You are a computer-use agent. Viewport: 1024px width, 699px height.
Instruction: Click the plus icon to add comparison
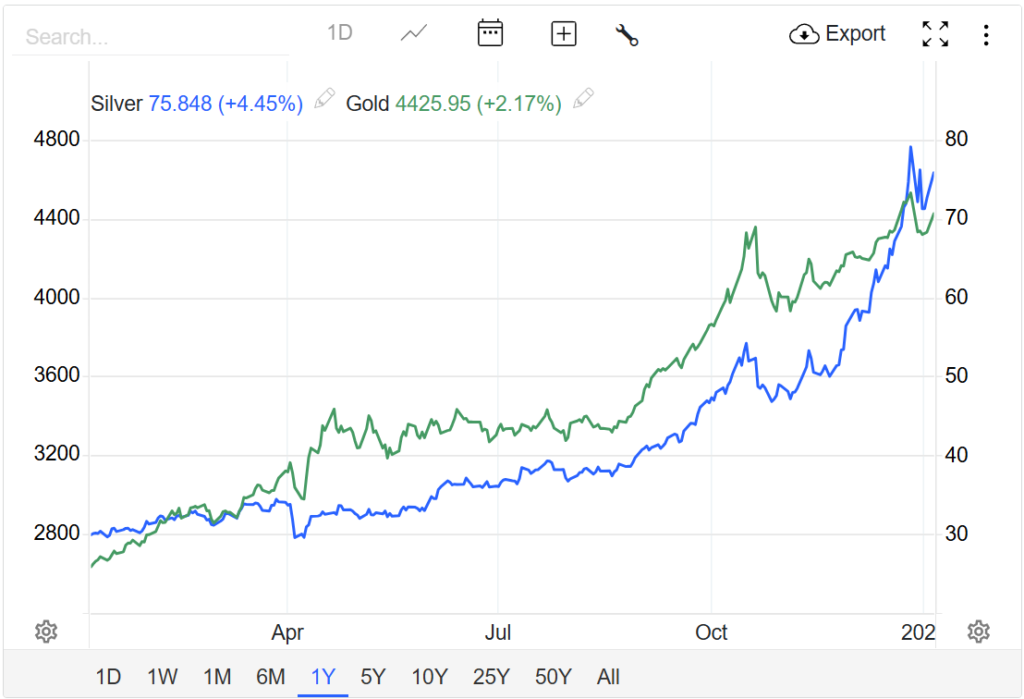coord(564,34)
